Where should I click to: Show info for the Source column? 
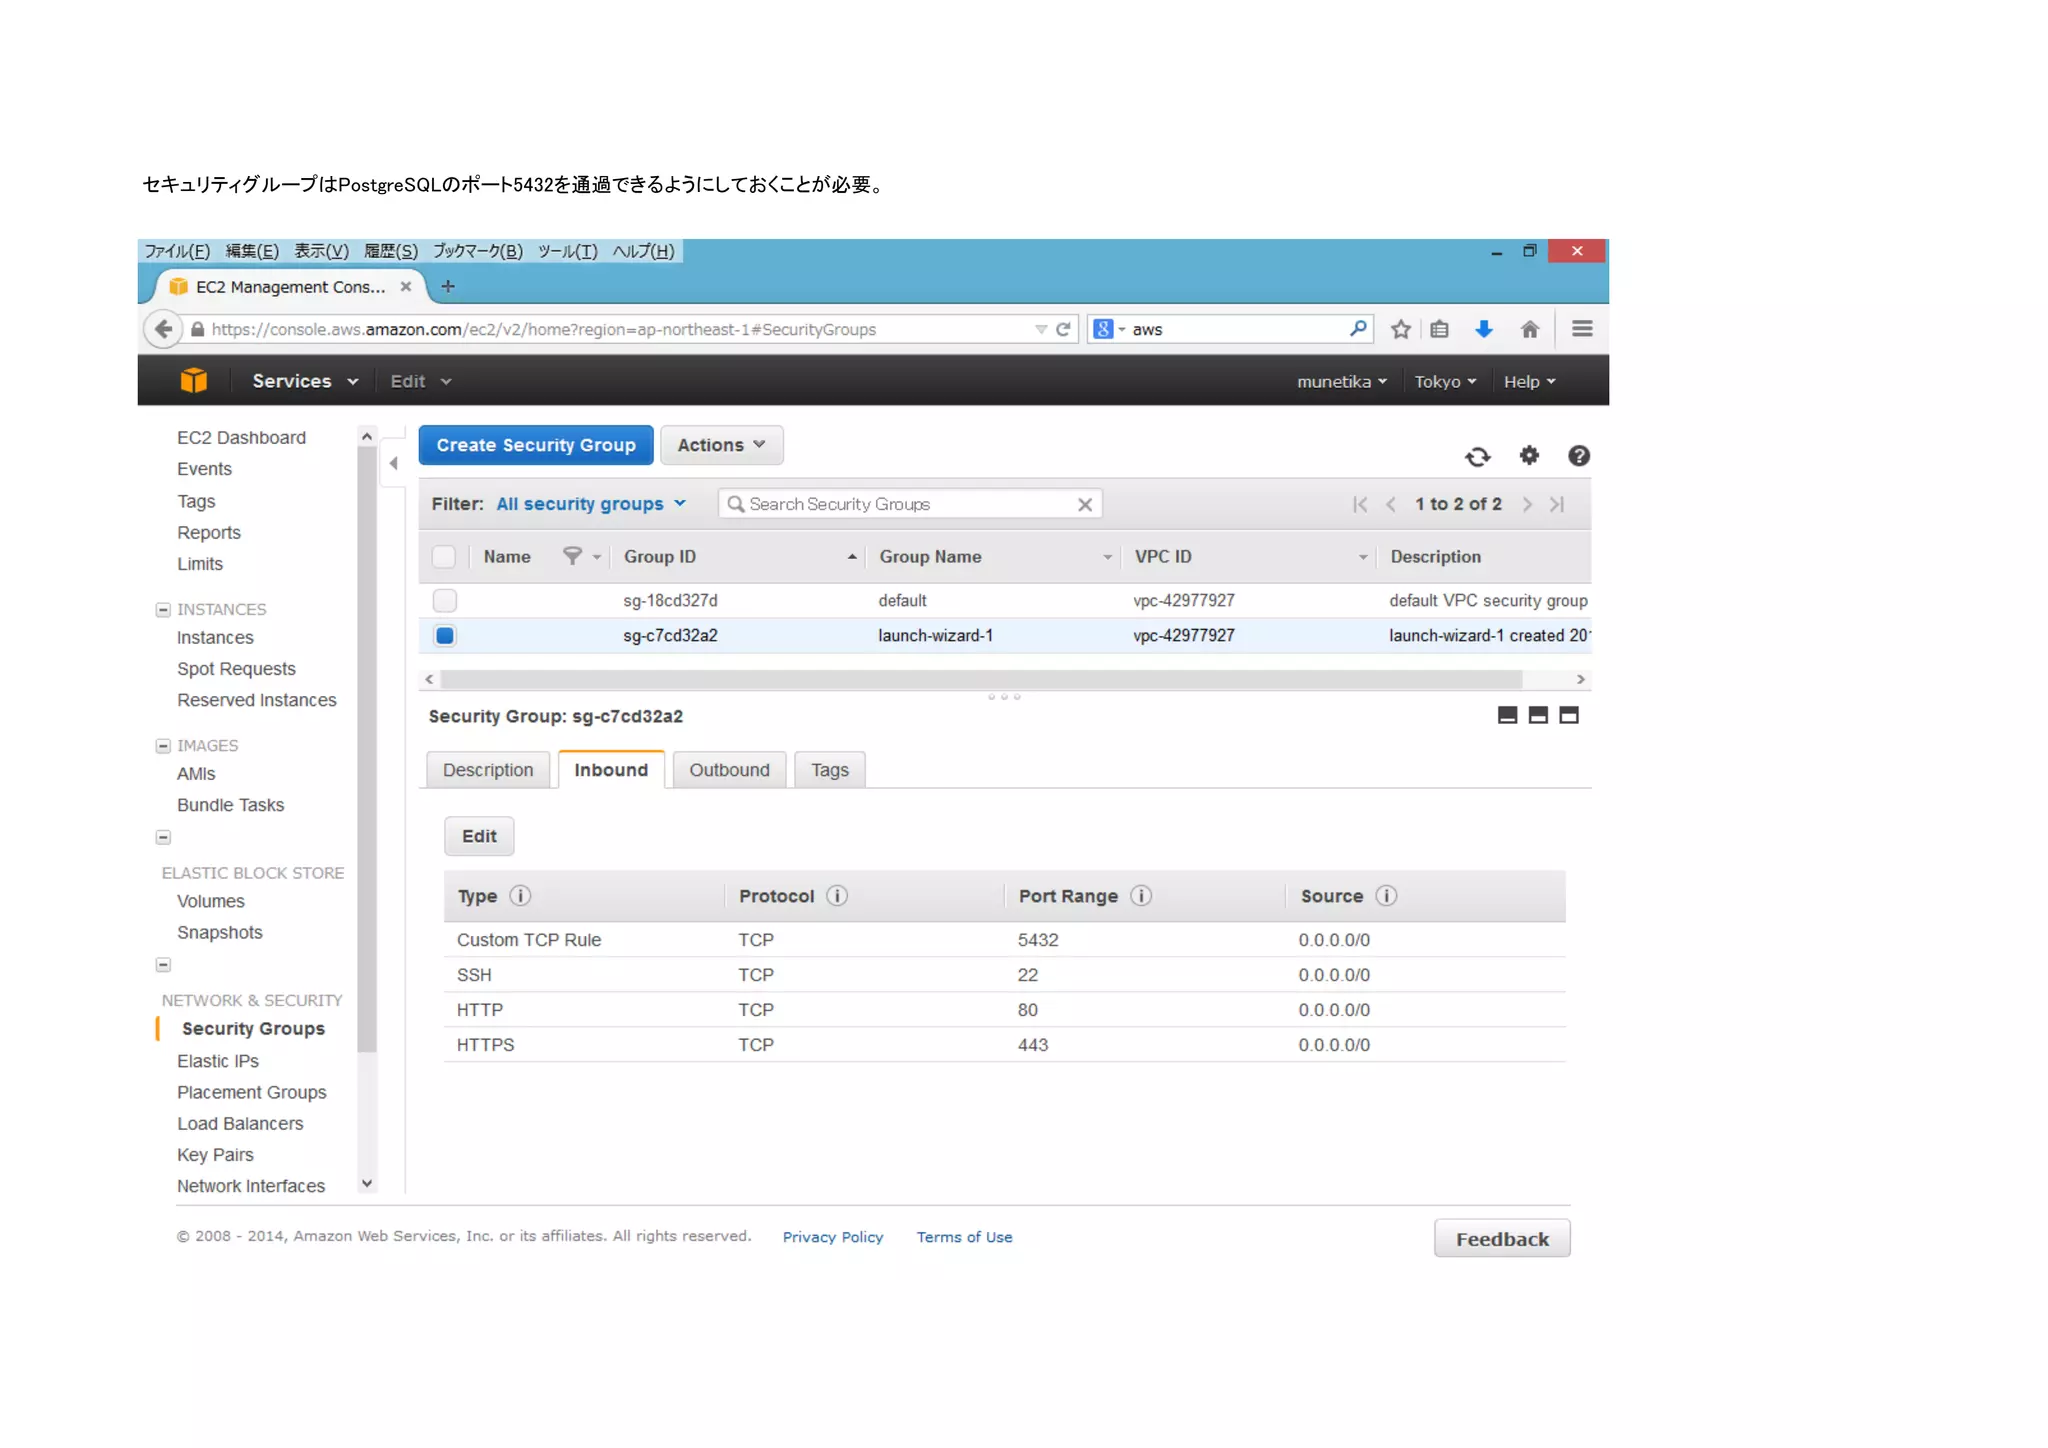[x=1386, y=896]
